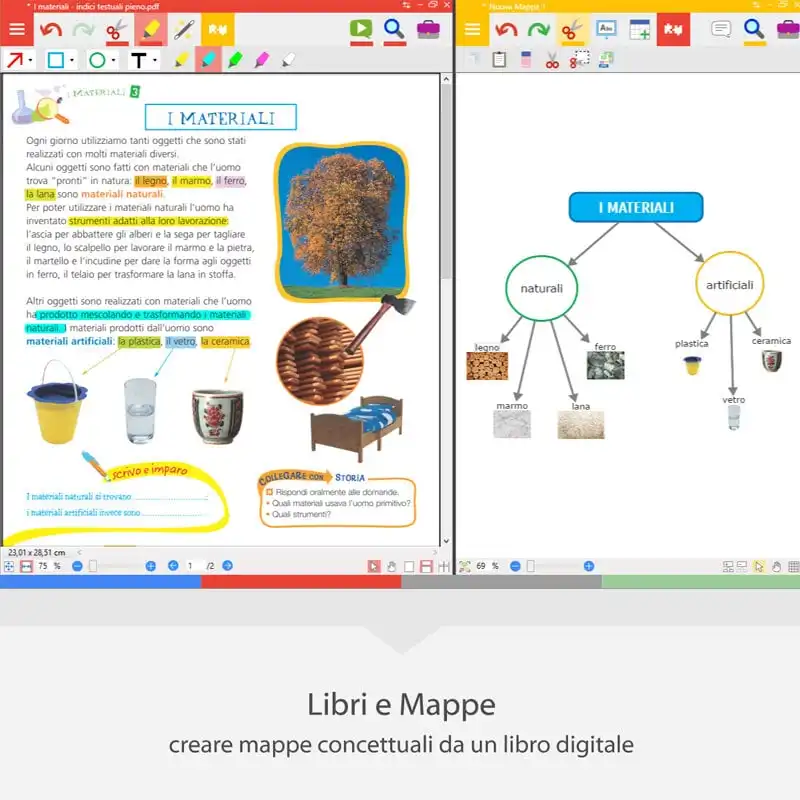This screenshot has height=800, width=800.
Task: Go to next page in PDF viewer
Action: click(228, 566)
